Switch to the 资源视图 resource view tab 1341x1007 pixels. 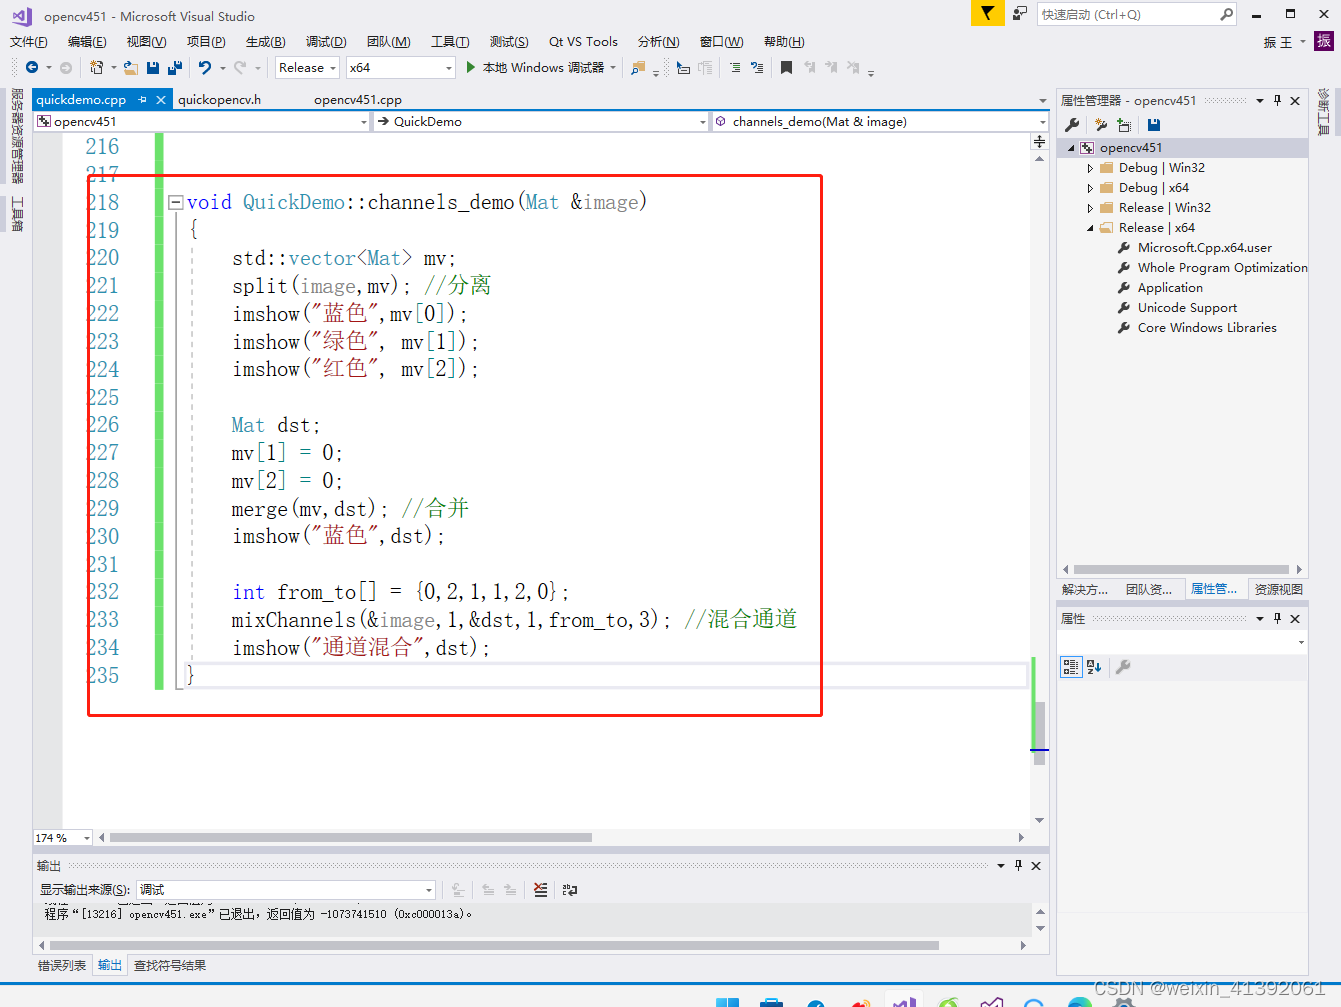click(1279, 589)
